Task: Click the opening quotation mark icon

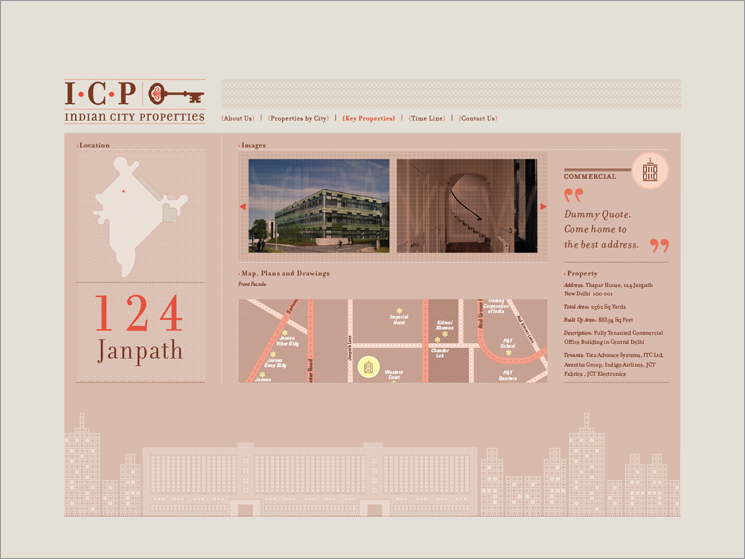Action: (x=573, y=195)
